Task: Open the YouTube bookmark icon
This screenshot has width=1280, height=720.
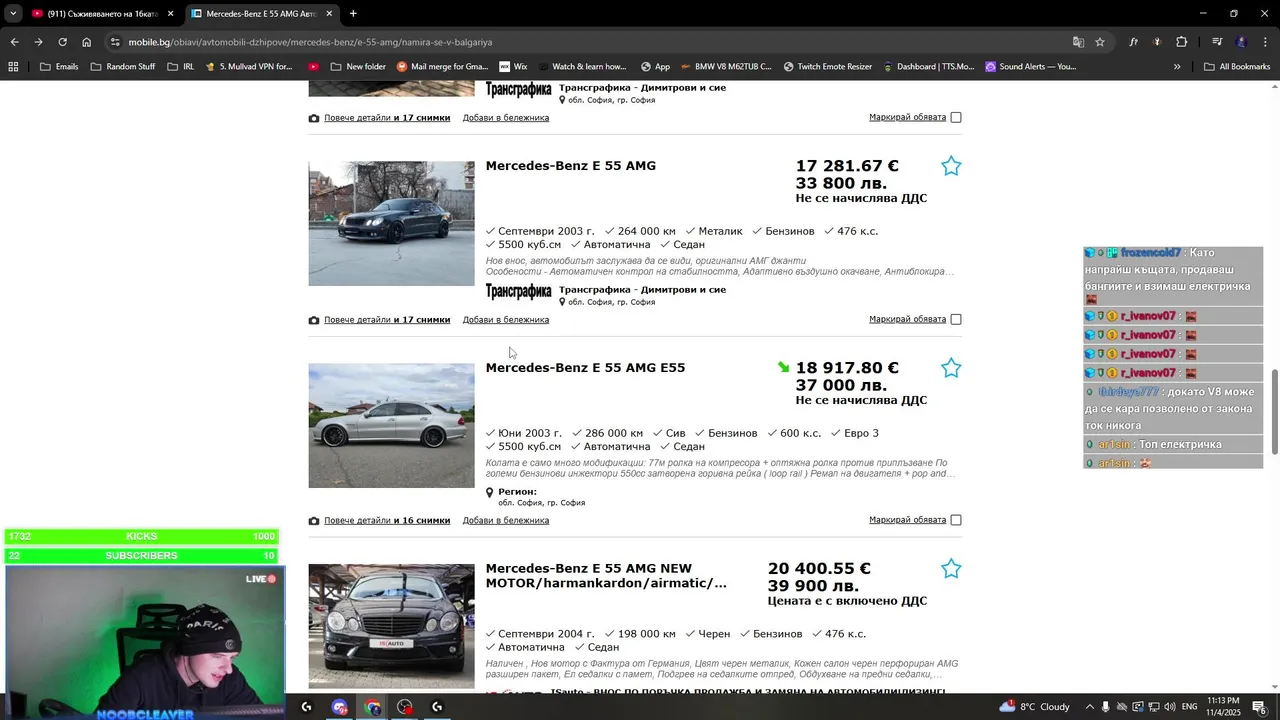Action: [314, 67]
